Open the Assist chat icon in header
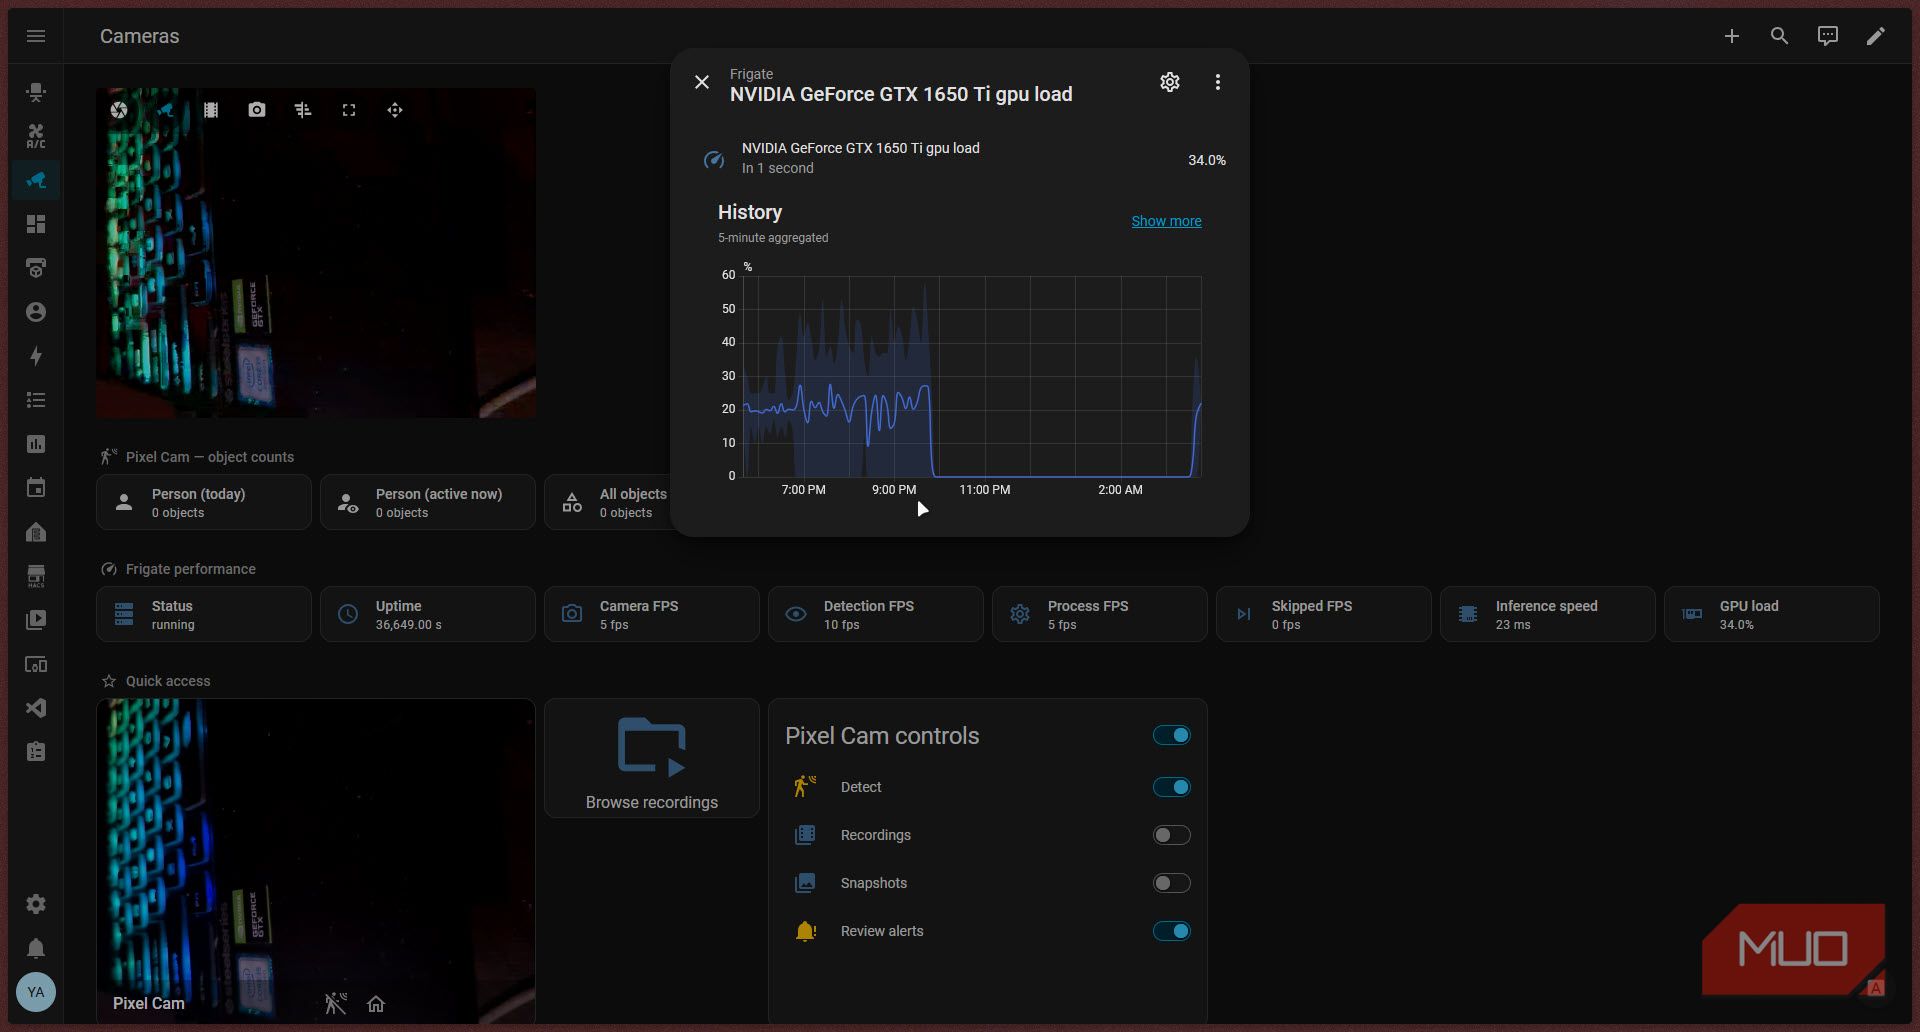The width and height of the screenshot is (1920, 1032). click(x=1828, y=36)
